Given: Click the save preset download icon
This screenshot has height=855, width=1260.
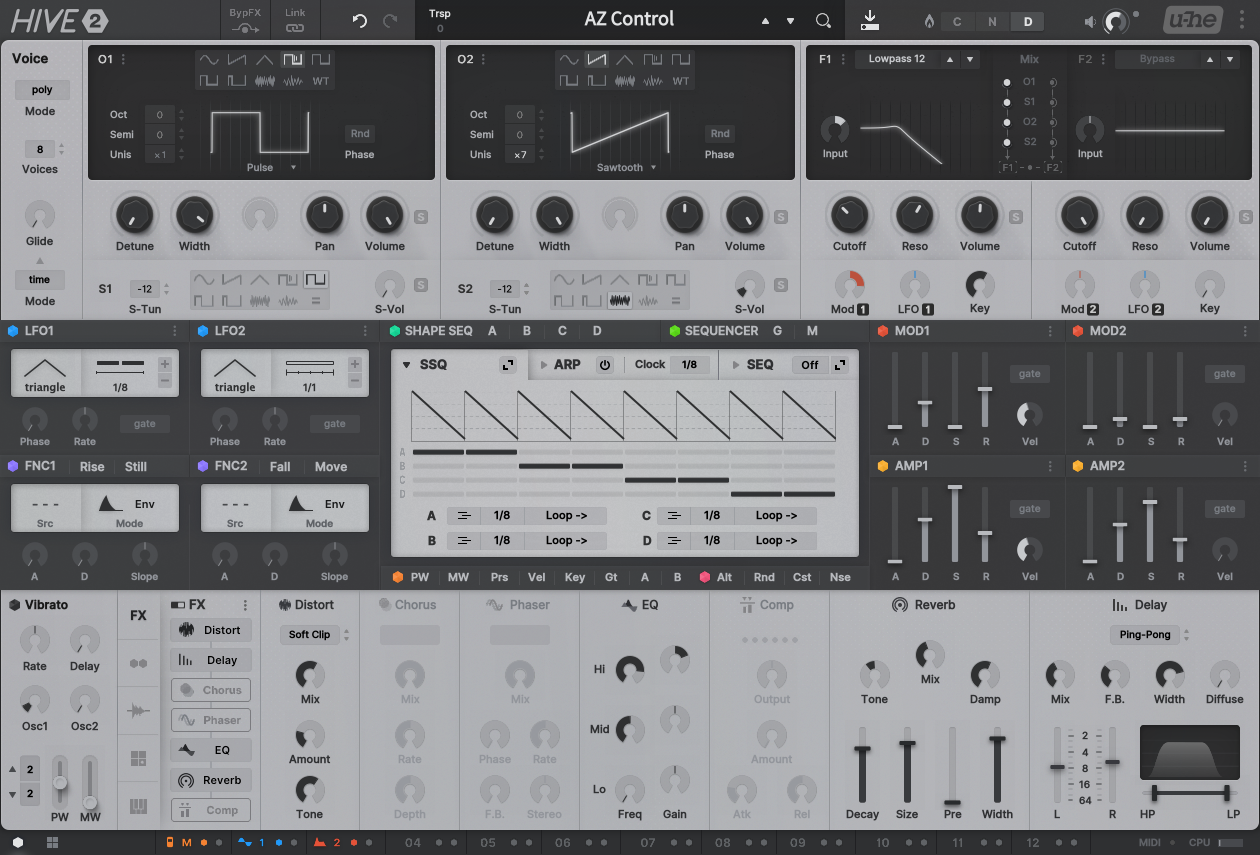Looking at the screenshot, I should (x=870, y=20).
